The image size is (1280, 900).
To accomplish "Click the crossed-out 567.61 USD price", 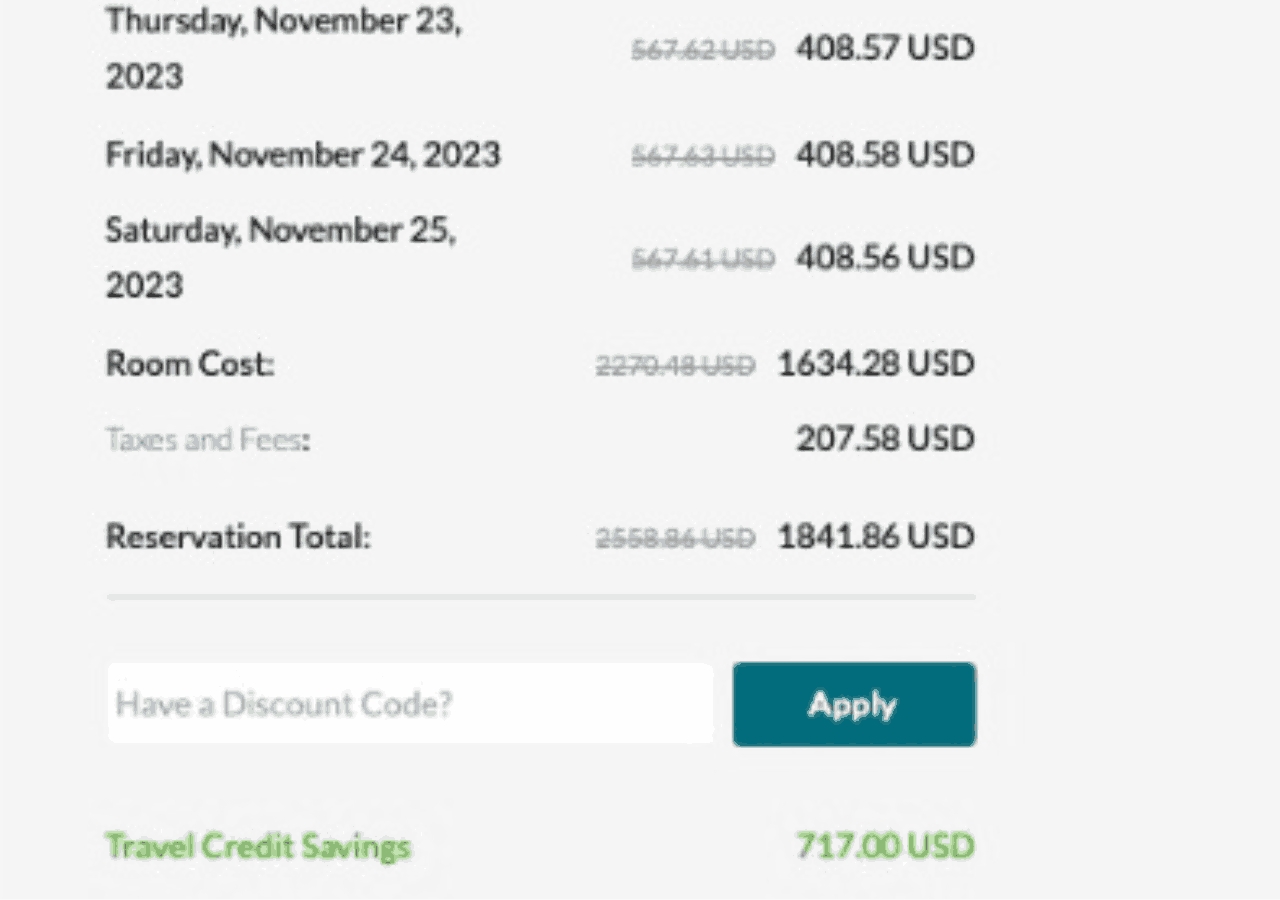I will [702, 259].
